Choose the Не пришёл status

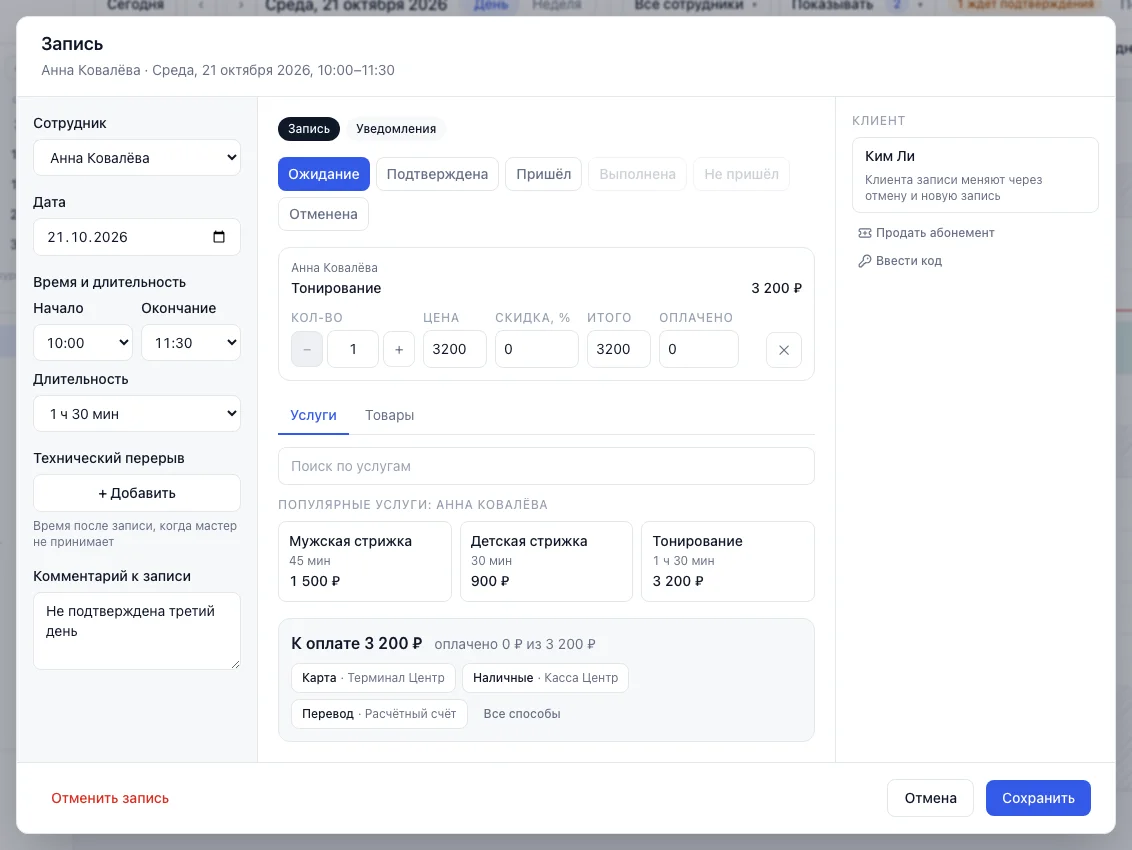(x=741, y=174)
